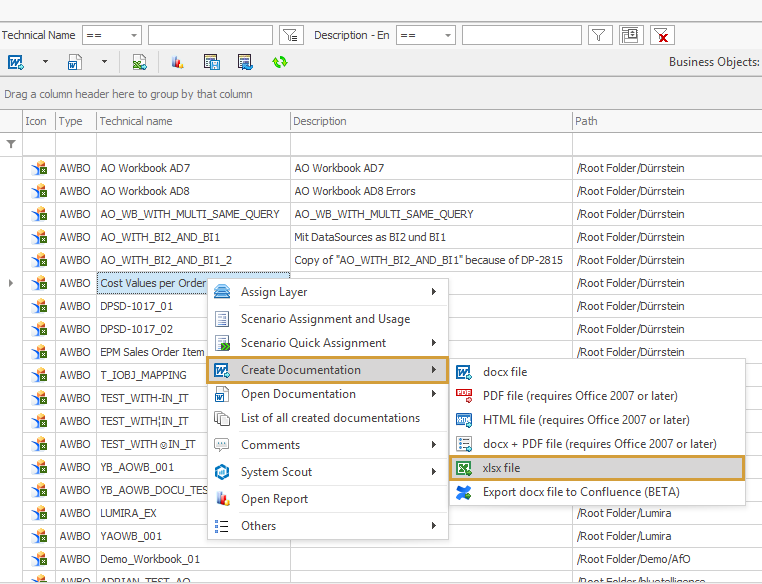Click the Word documentation icon in toolbar
This screenshot has height=584, width=762.
point(16,62)
